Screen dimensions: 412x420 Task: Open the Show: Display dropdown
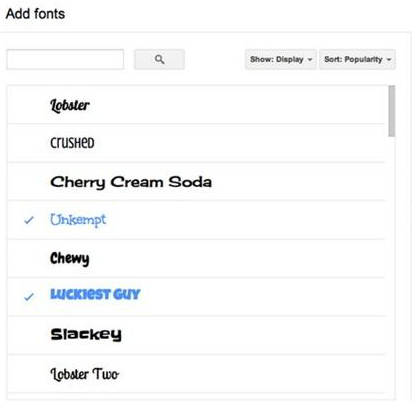(281, 59)
